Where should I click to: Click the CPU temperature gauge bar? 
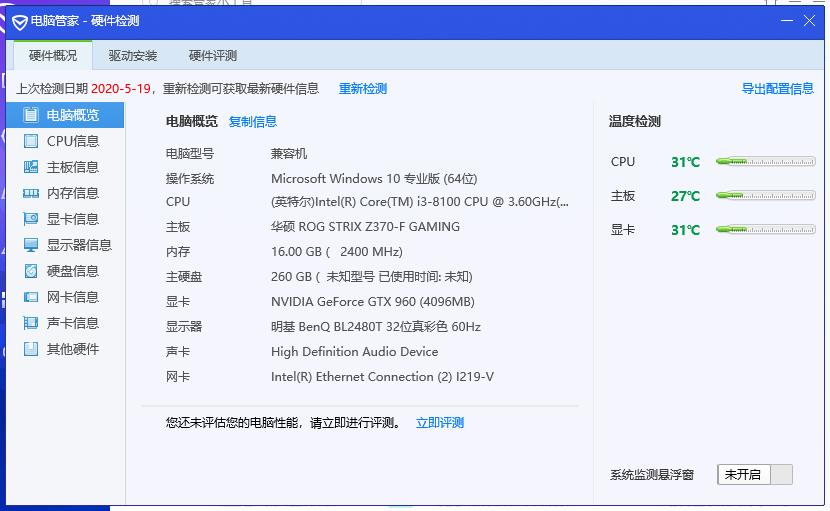(765, 162)
